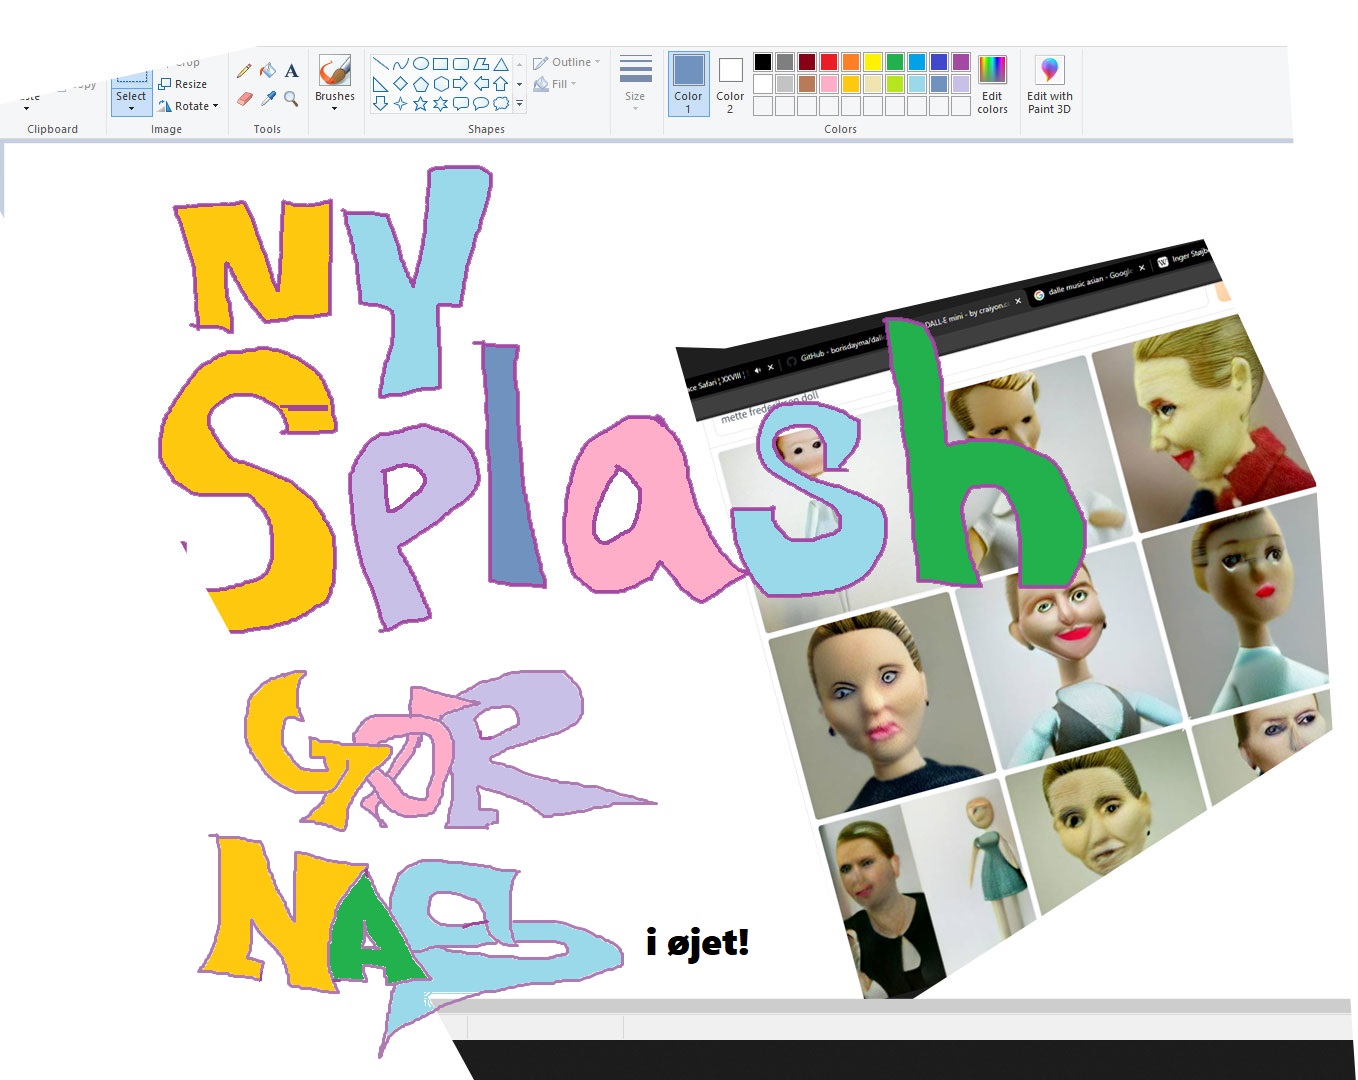The width and height of the screenshot is (1358, 1080).
Task: Switch to the Color 2 selector
Action: pyautogui.click(x=730, y=84)
